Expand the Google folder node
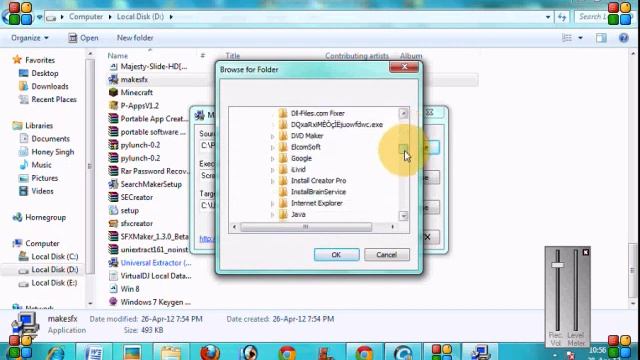This screenshot has height=360, width=640. 273,159
